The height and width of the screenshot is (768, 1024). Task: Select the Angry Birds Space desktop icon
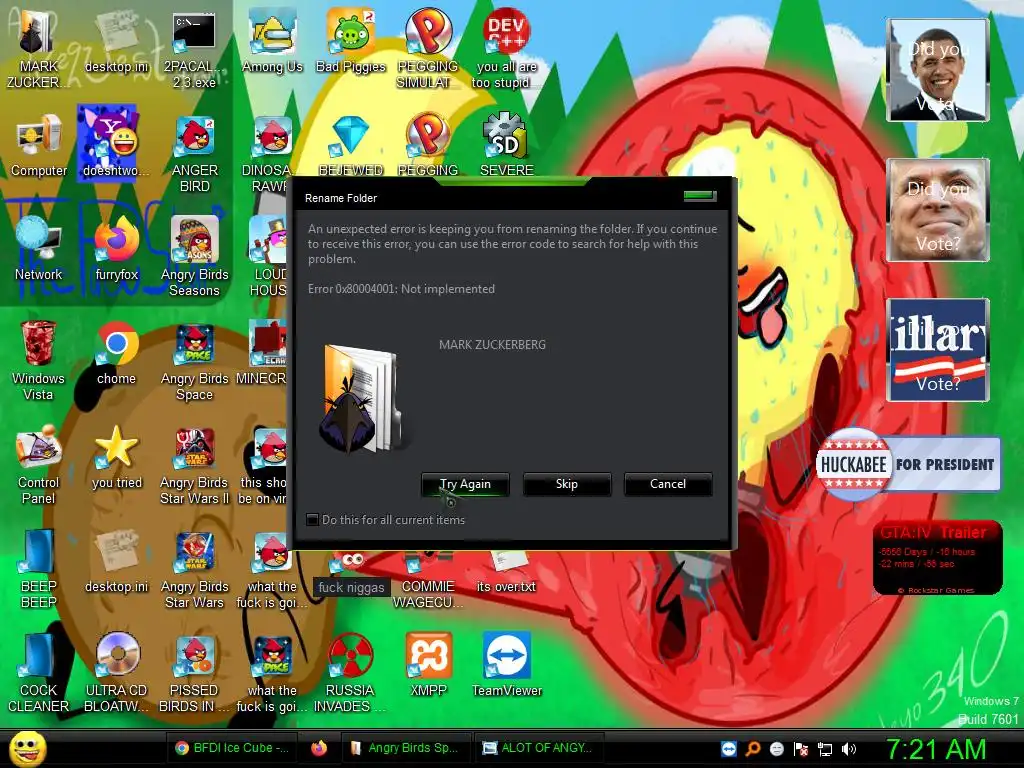coord(194,362)
